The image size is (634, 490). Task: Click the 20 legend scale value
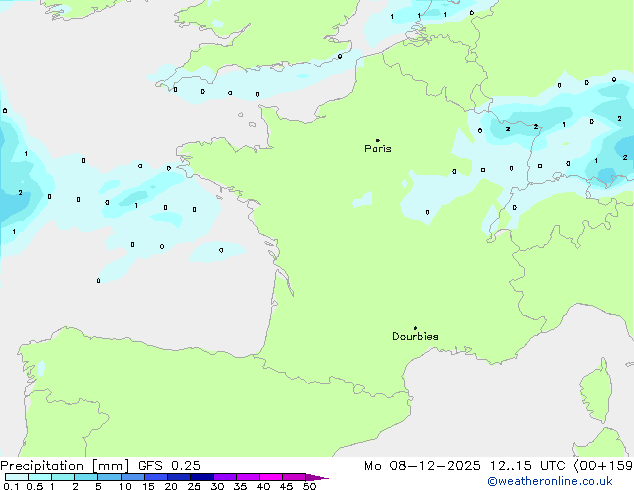[x=171, y=486]
